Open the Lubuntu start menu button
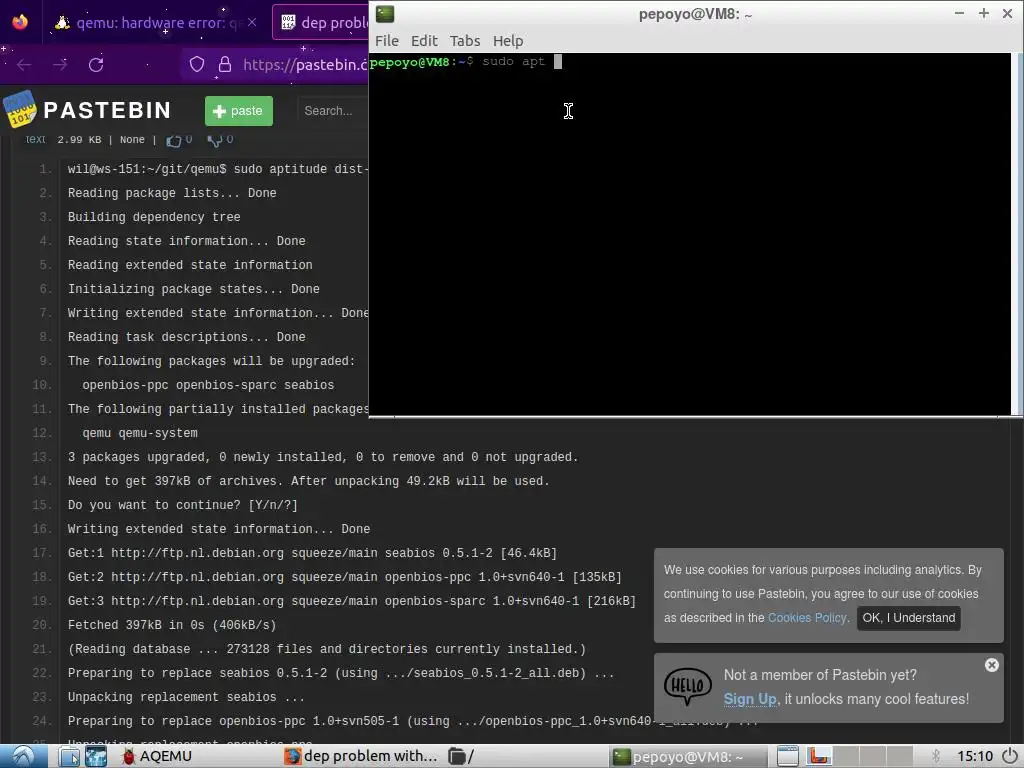This screenshot has width=1024, height=768. coord(24,756)
